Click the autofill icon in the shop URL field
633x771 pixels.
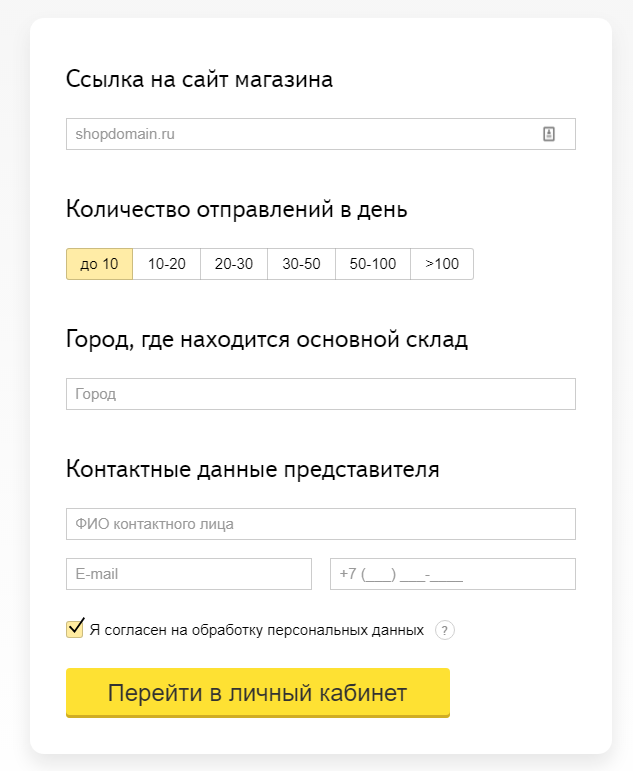[548, 134]
